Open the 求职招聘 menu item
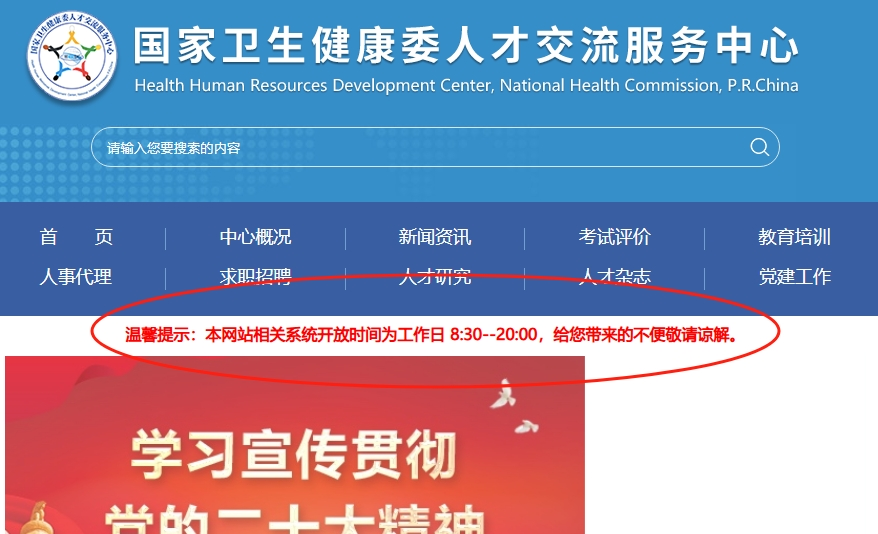The height and width of the screenshot is (534, 878). [255, 277]
